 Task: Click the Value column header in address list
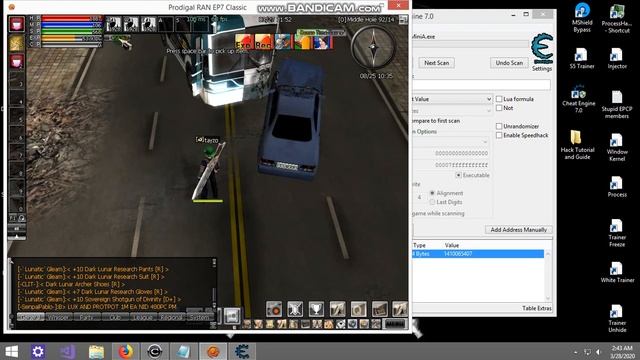tap(452, 245)
